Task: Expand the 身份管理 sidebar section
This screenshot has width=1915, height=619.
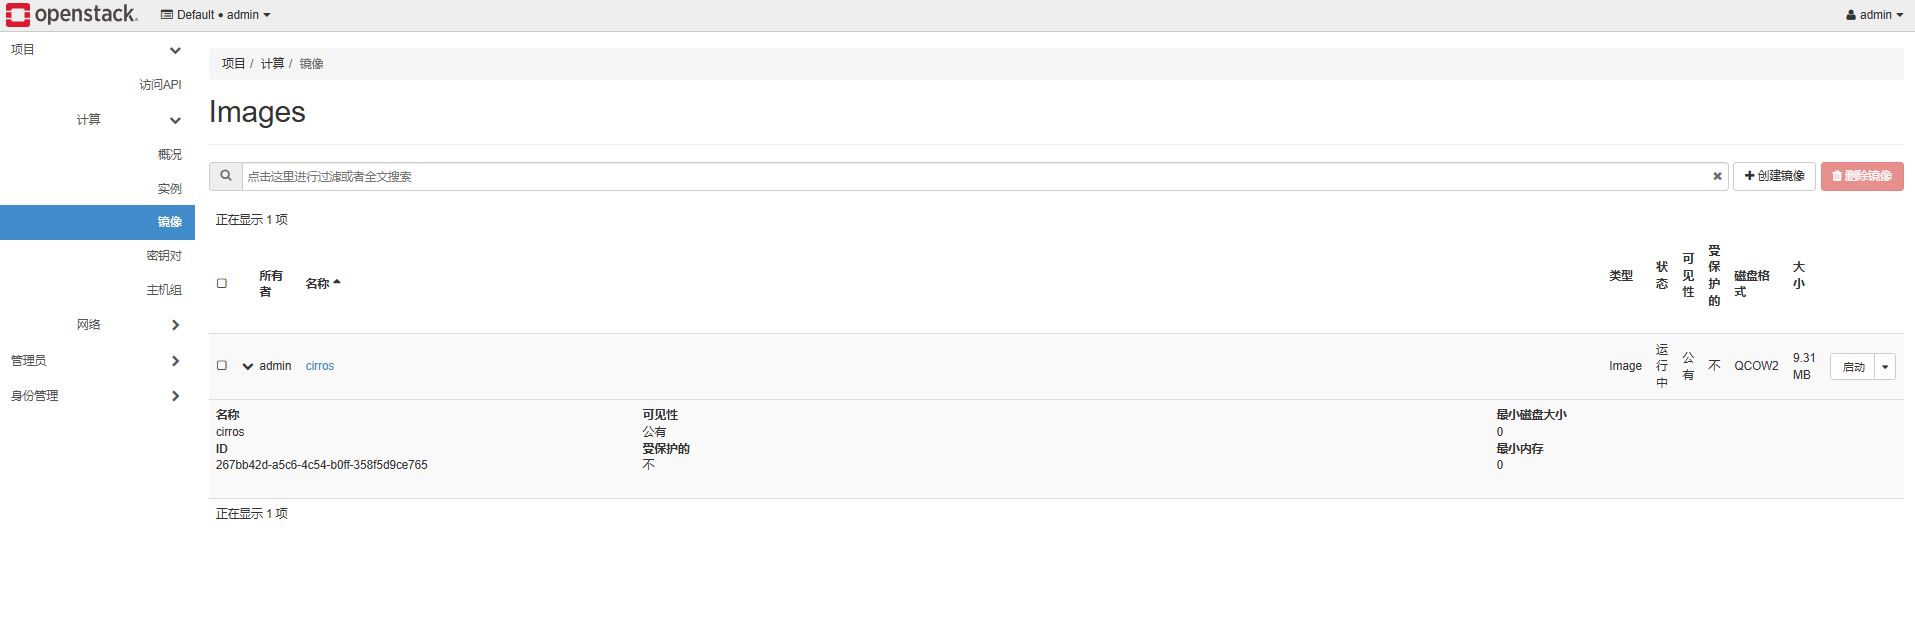Action: point(175,396)
